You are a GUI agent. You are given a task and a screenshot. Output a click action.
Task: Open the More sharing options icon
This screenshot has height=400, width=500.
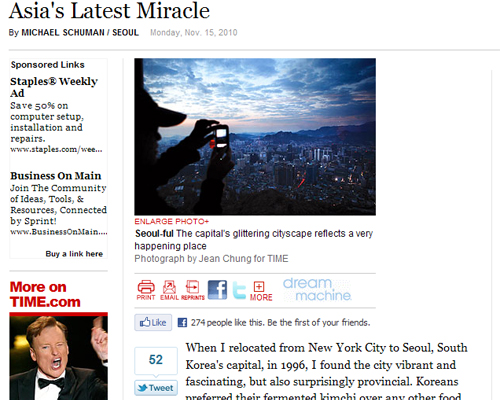(261, 291)
